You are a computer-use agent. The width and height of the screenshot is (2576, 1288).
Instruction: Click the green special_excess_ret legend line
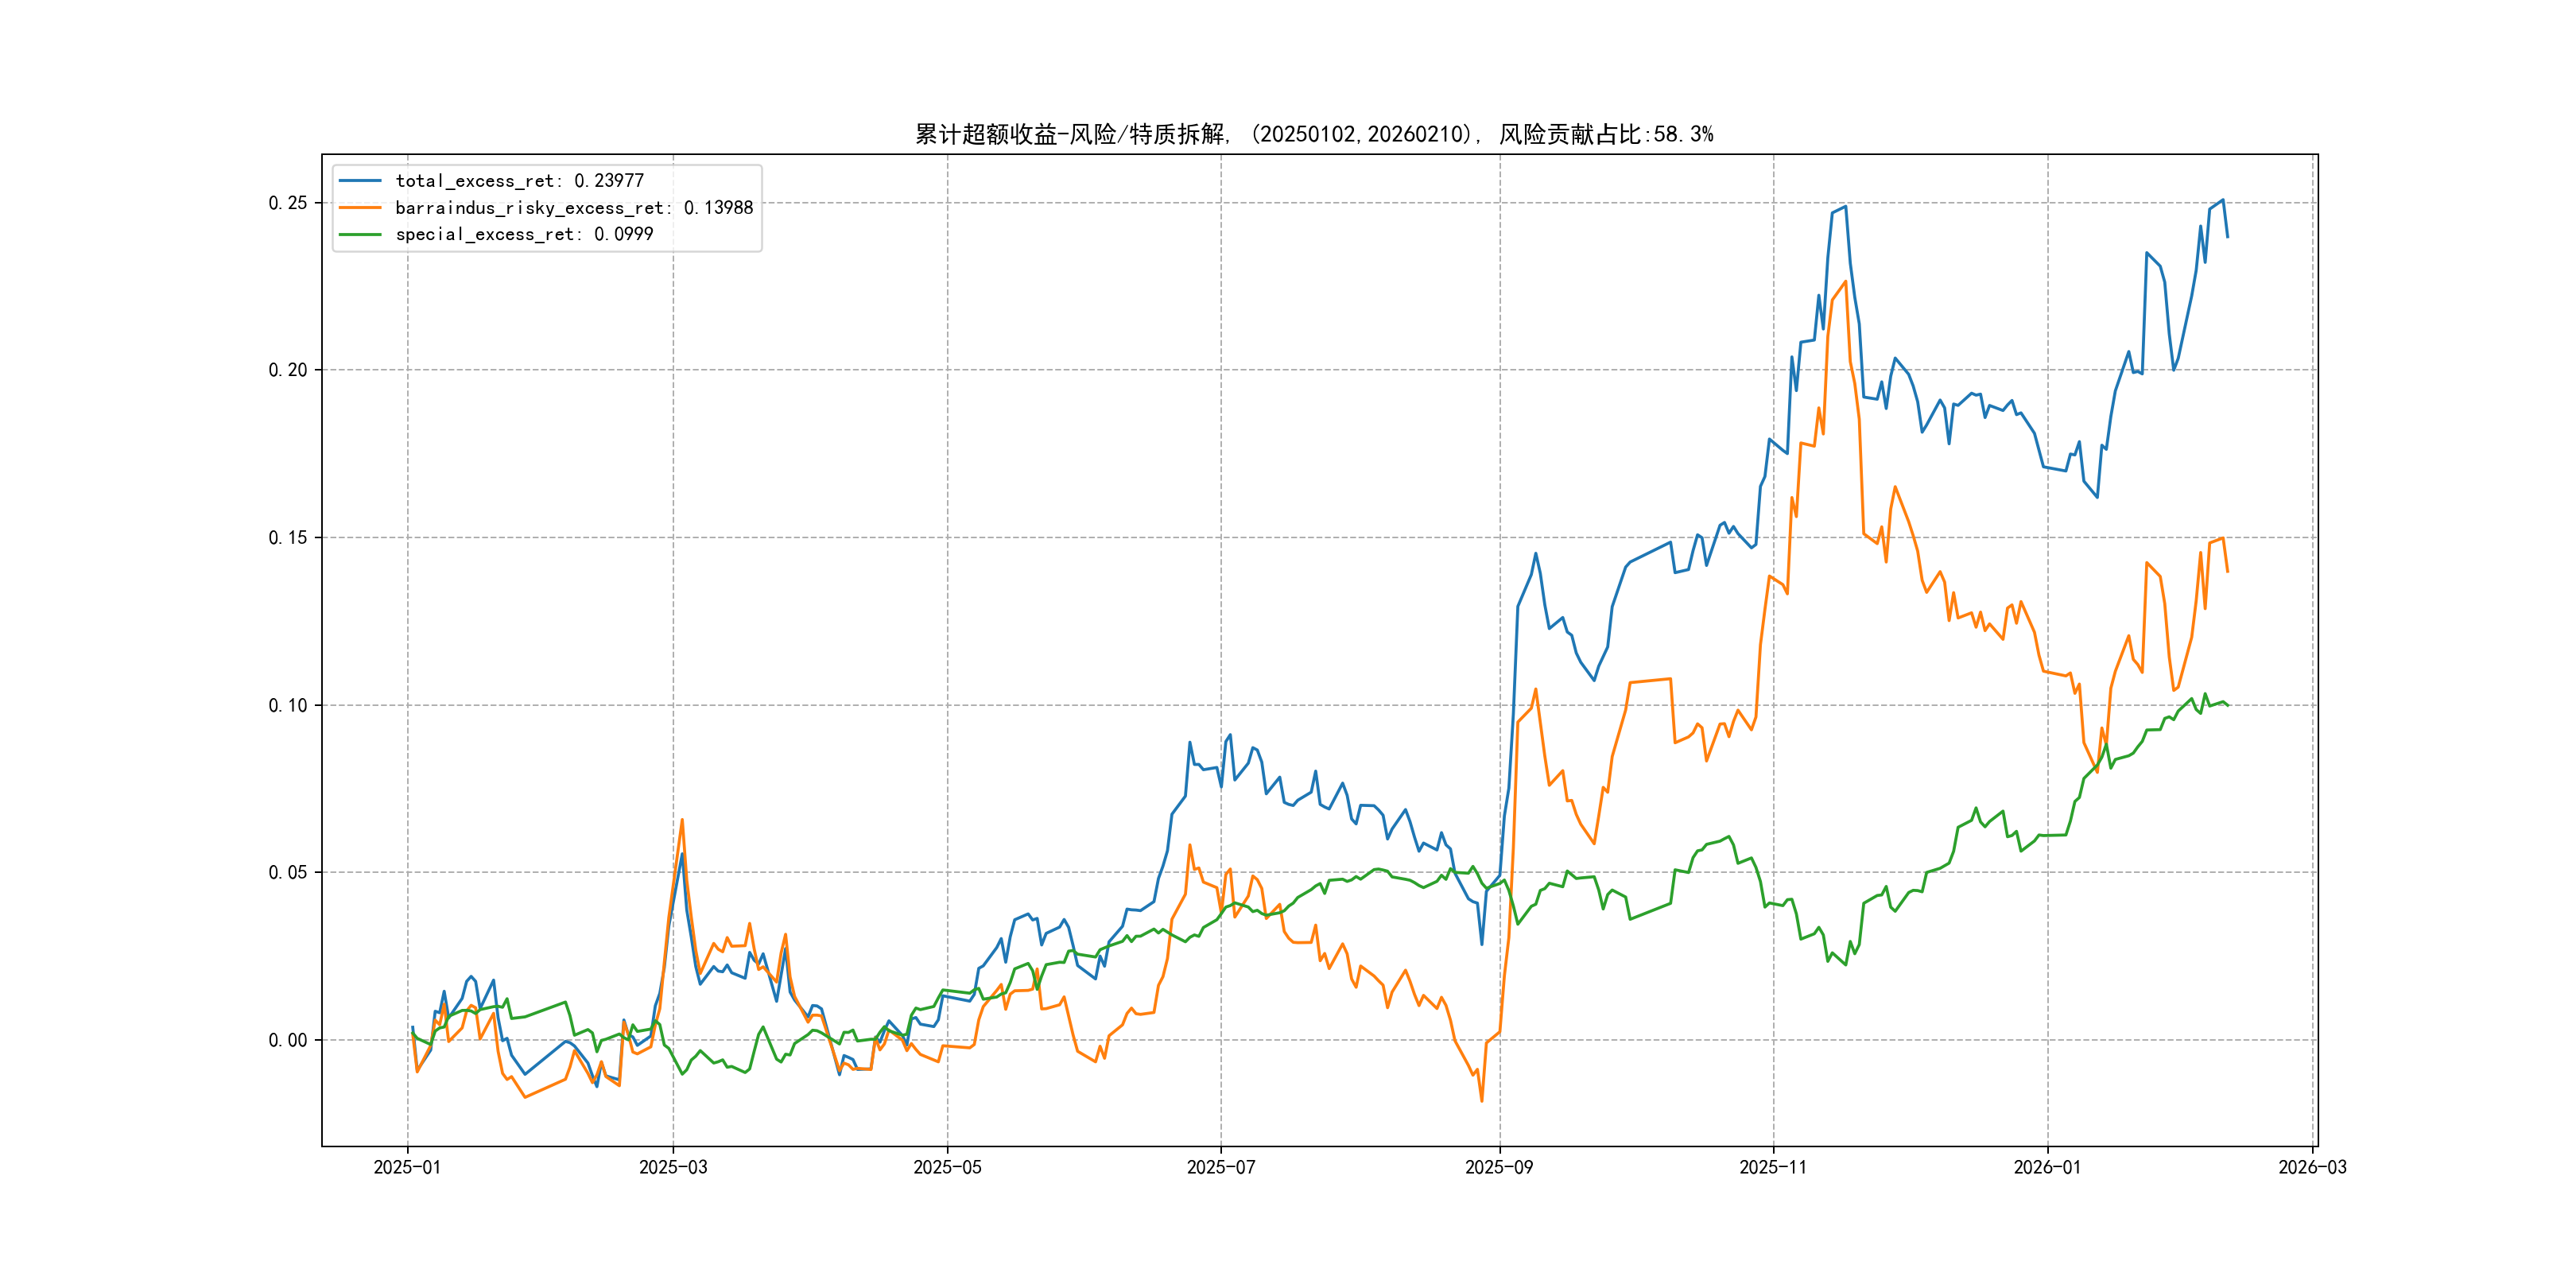tap(360, 234)
